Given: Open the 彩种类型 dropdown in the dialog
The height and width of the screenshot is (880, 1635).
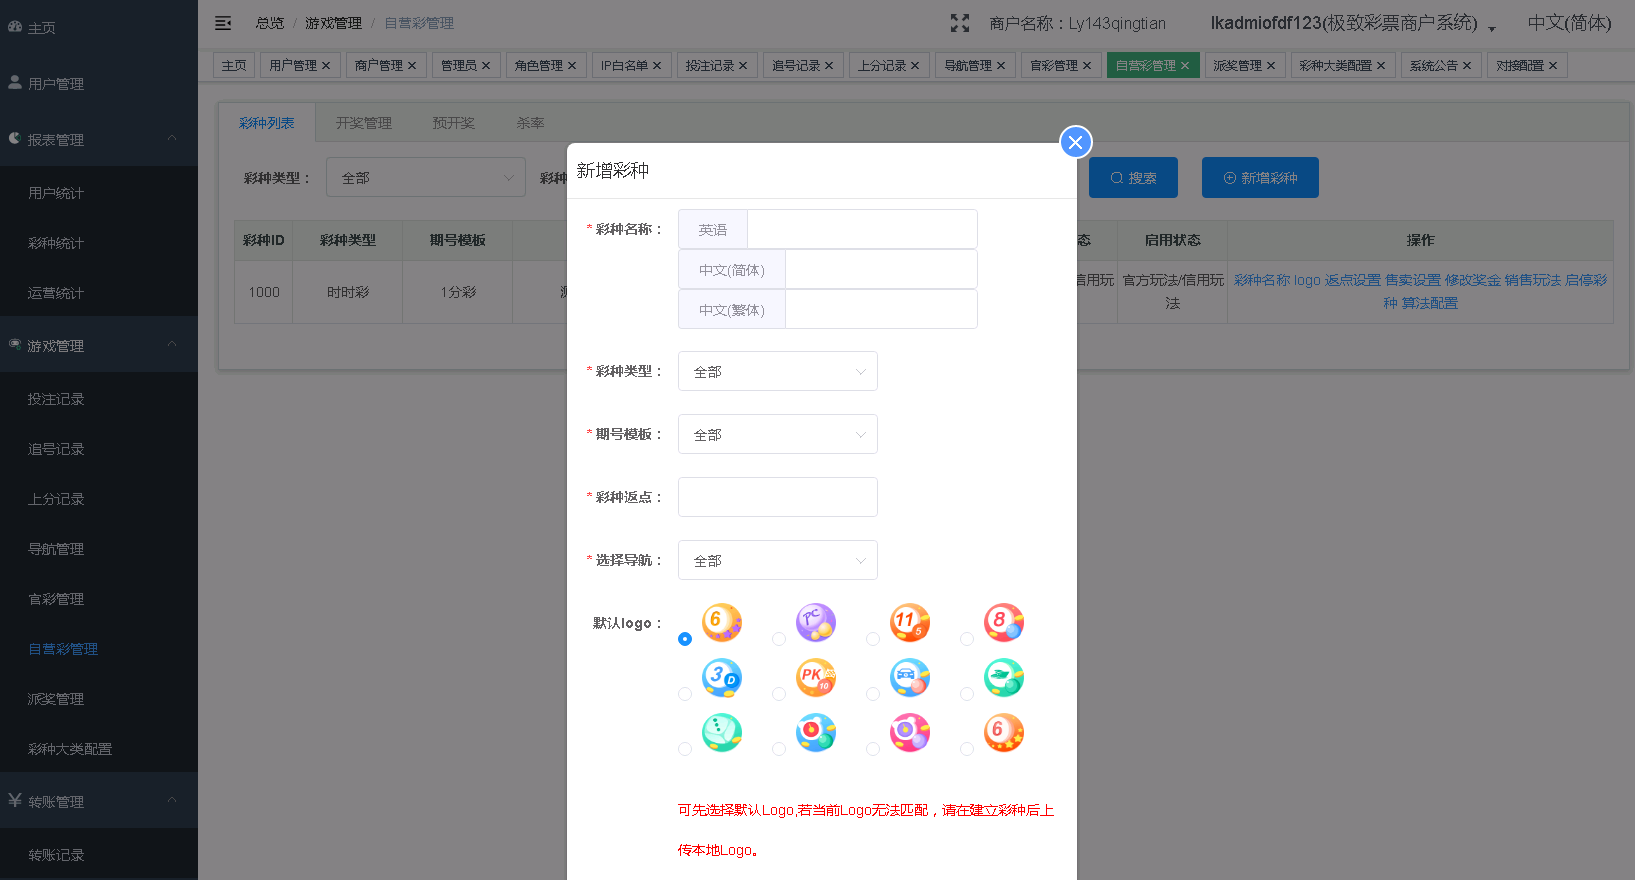Looking at the screenshot, I should [777, 371].
